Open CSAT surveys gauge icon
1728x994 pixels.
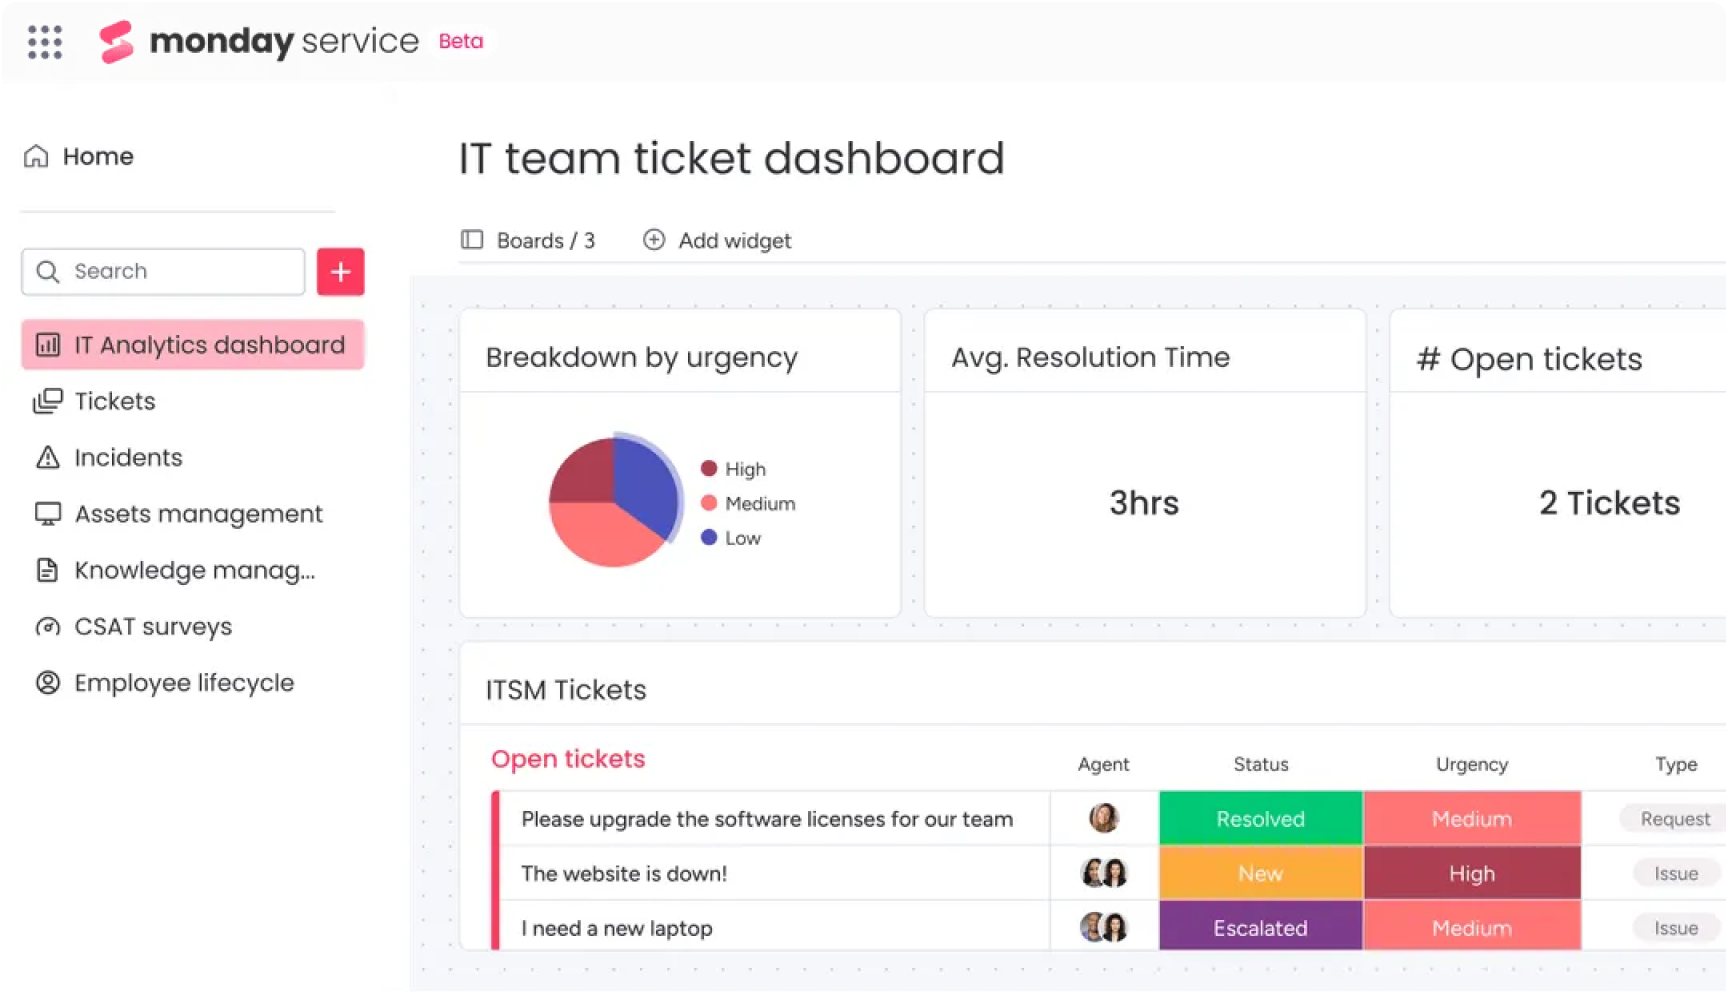48,627
